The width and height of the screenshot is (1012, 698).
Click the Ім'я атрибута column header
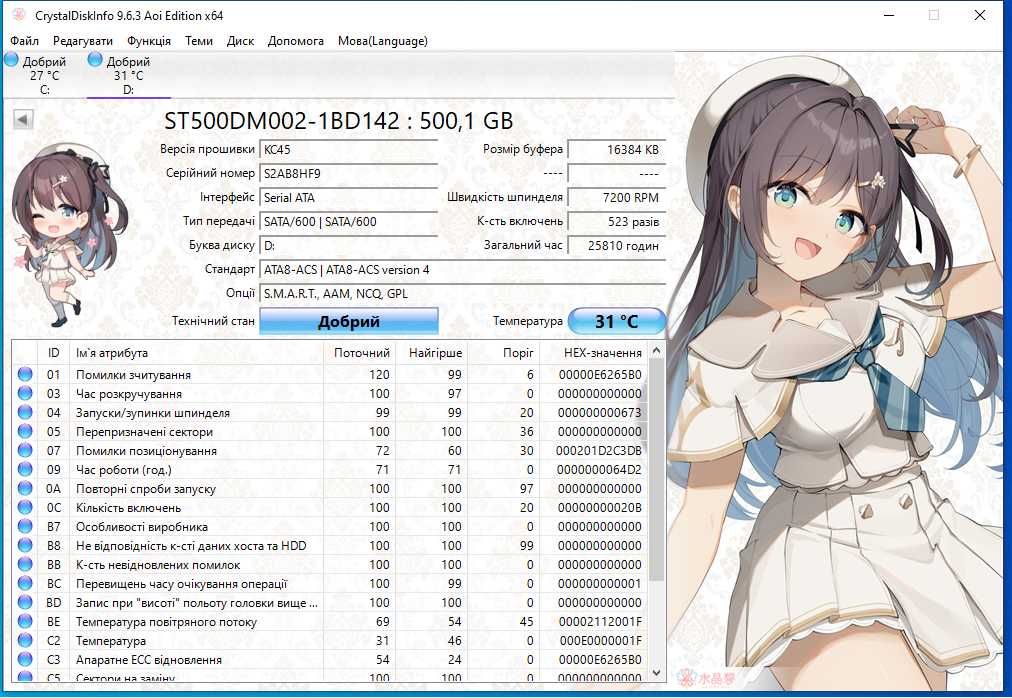(196, 353)
